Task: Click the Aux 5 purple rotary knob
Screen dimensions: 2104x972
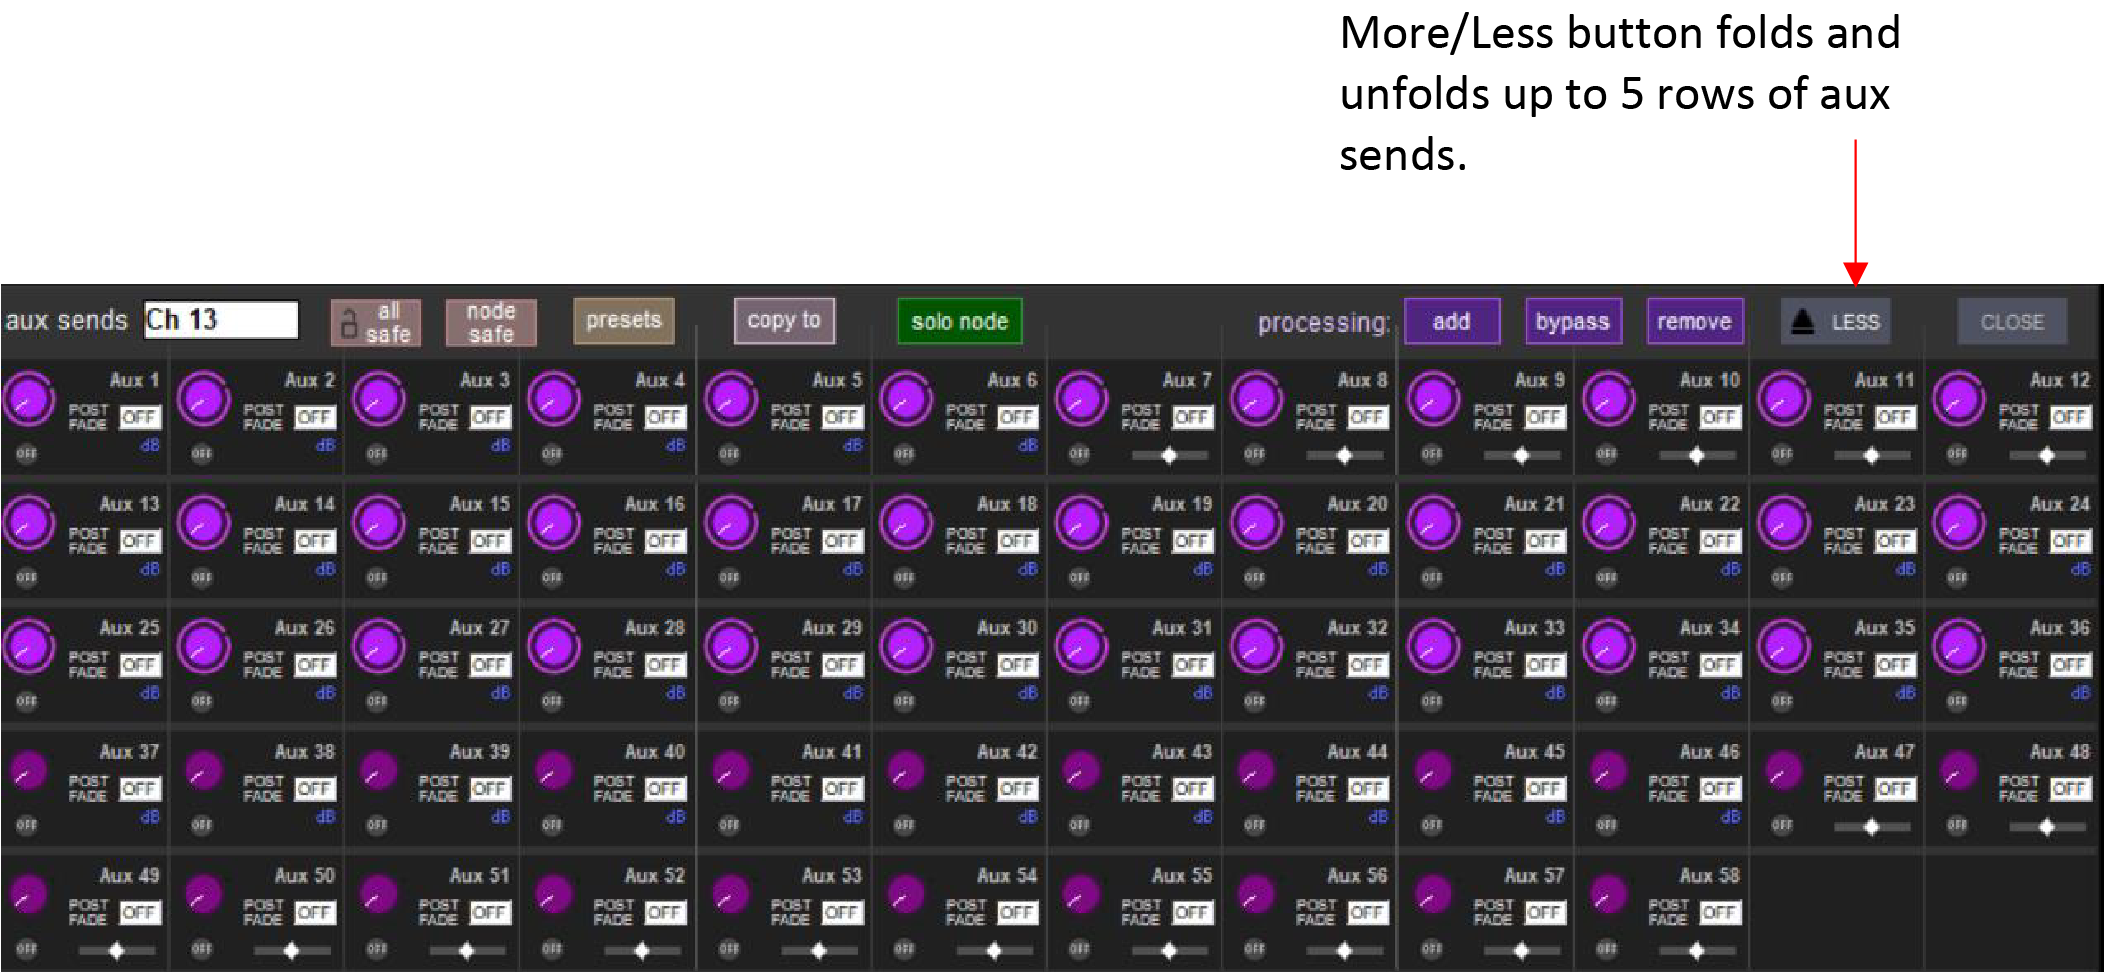Action: (731, 400)
